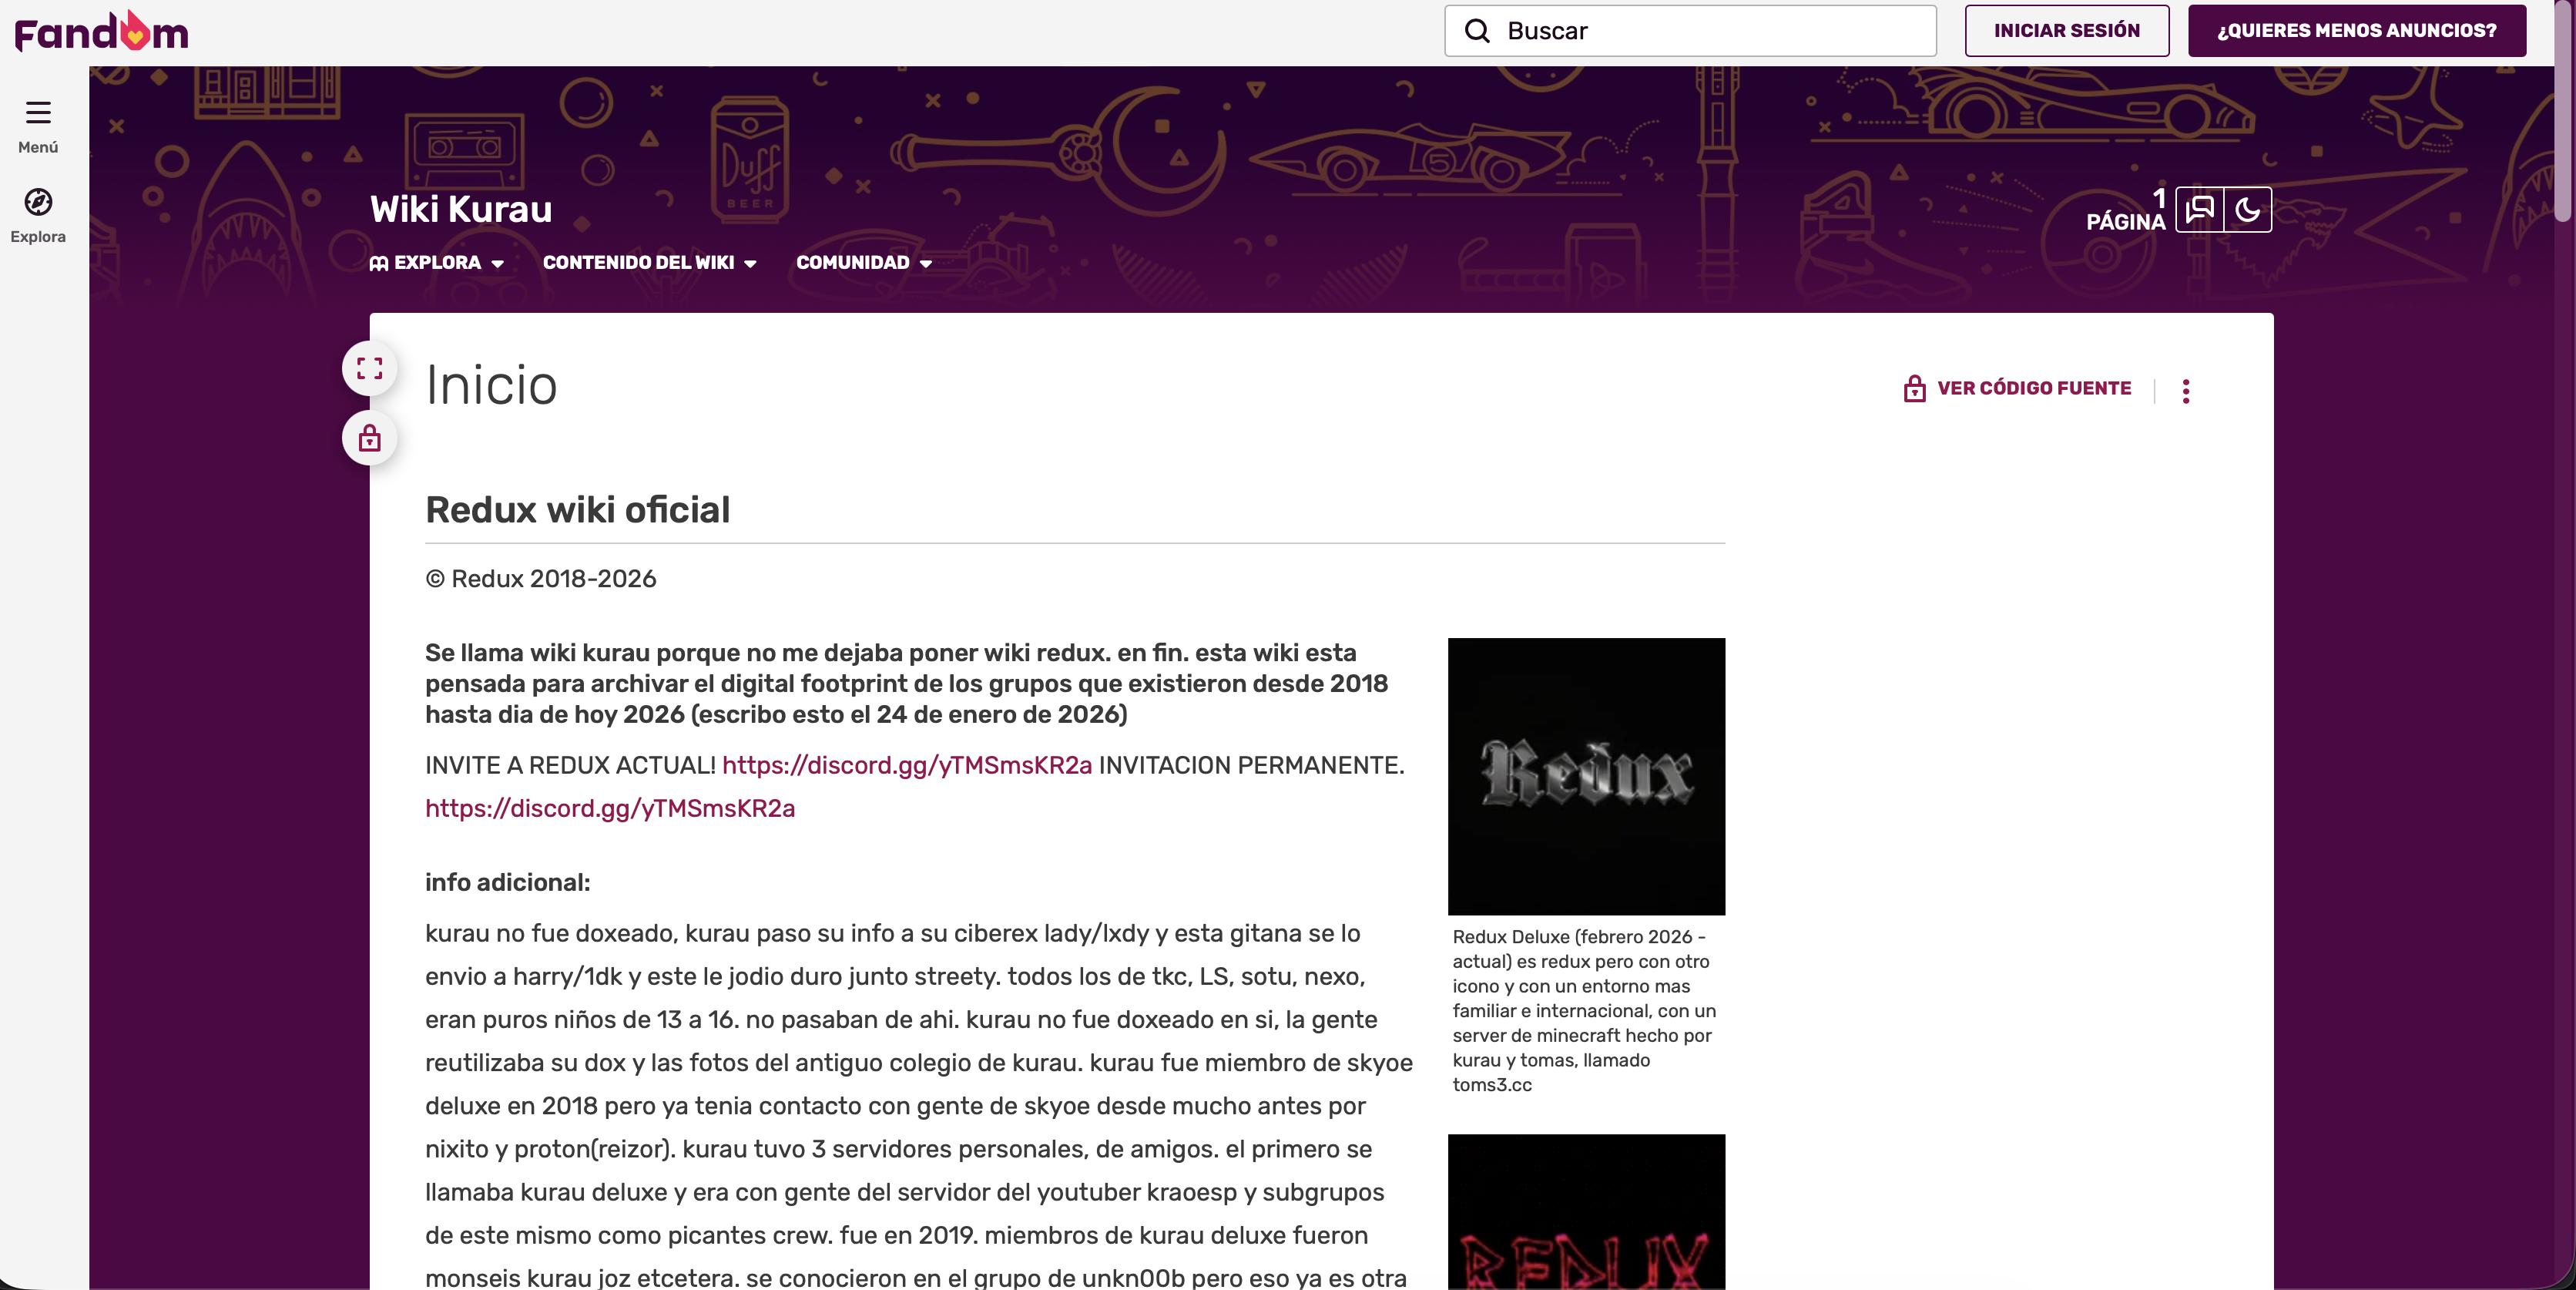2576x1290 pixels.
Task: Expand content with full-width icon
Action: [x=369, y=368]
